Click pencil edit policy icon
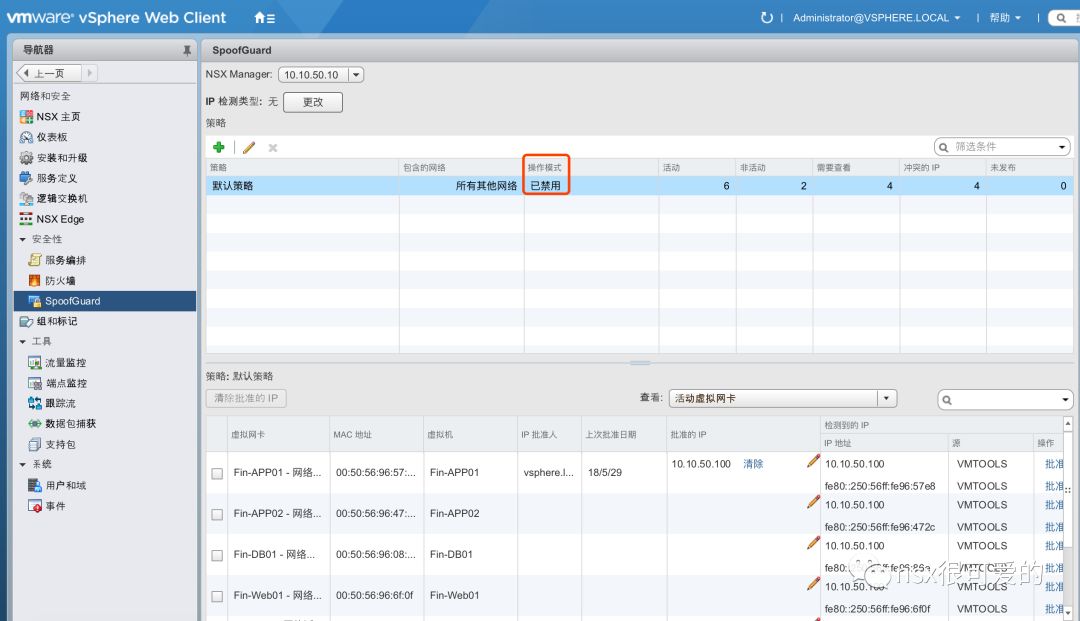The image size is (1080, 621). point(249,147)
